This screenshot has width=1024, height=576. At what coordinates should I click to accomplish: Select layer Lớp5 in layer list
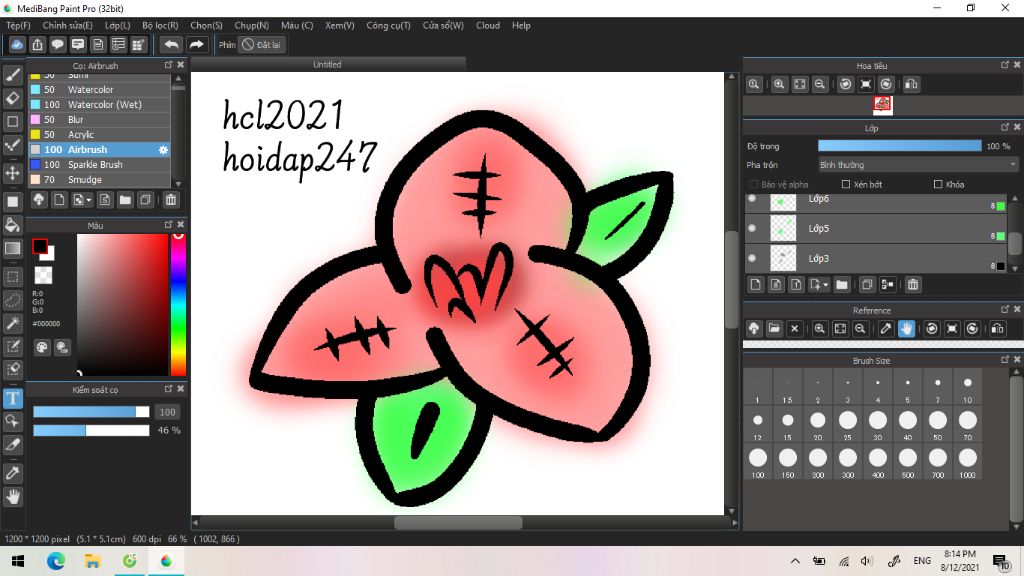tap(875, 229)
